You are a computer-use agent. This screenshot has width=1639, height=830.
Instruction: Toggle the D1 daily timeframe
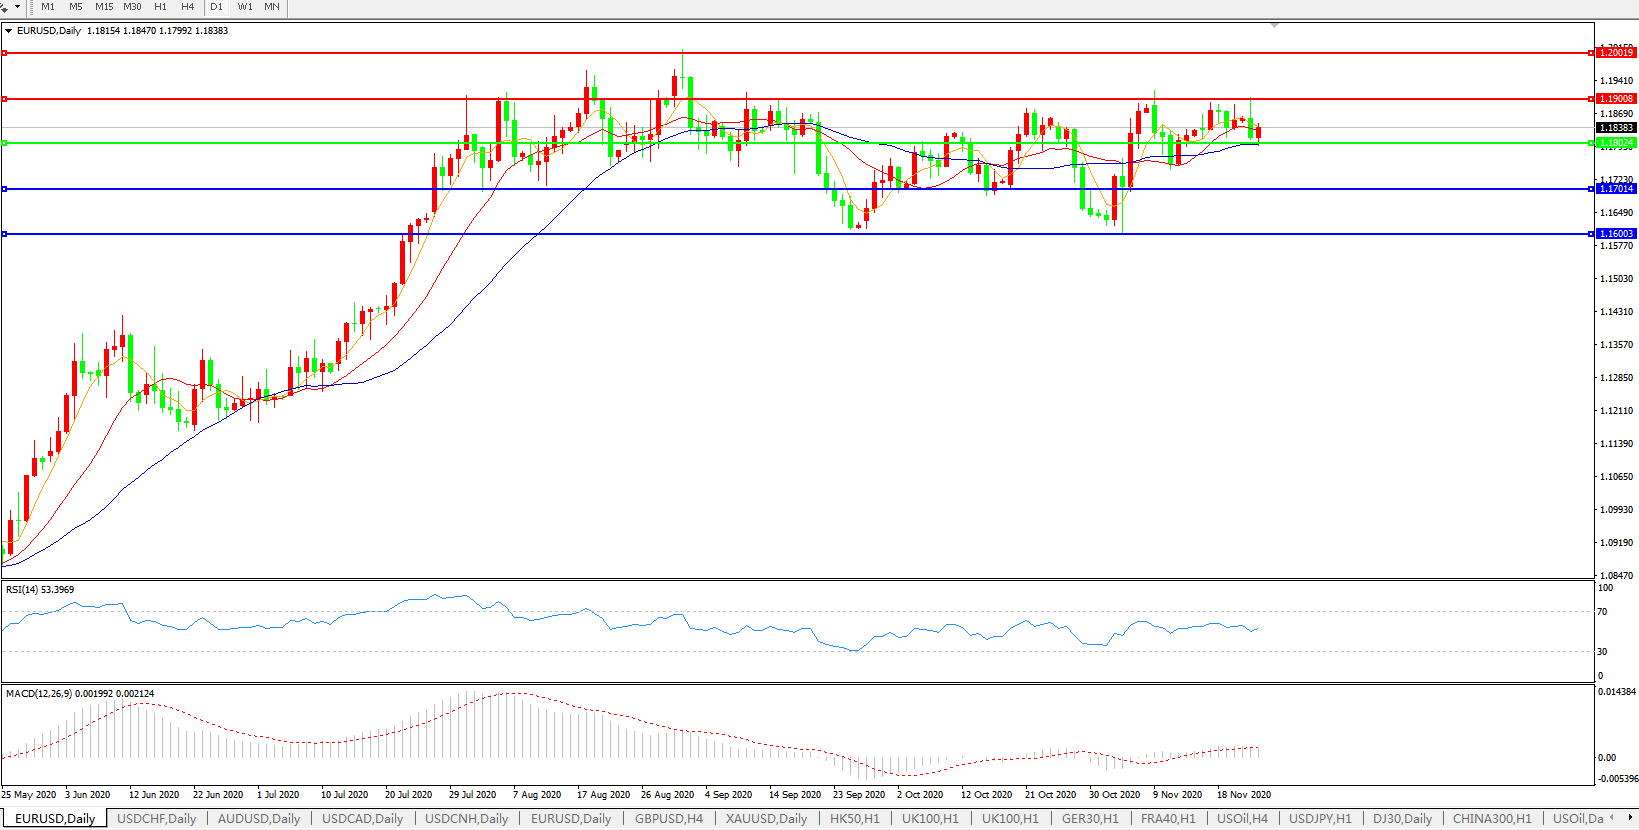click(216, 7)
